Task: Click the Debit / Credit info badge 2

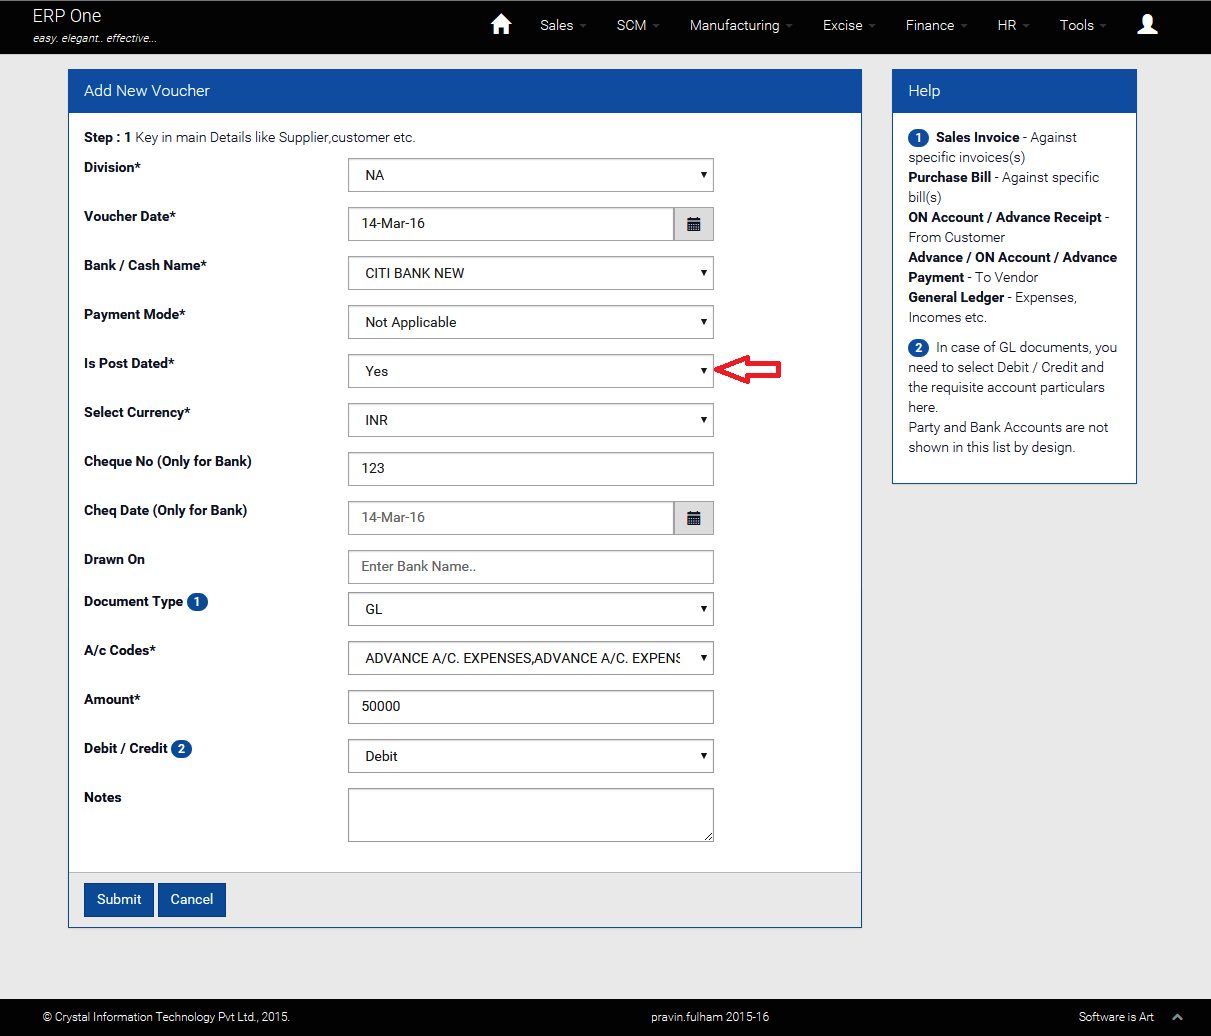Action: (181, 749)
